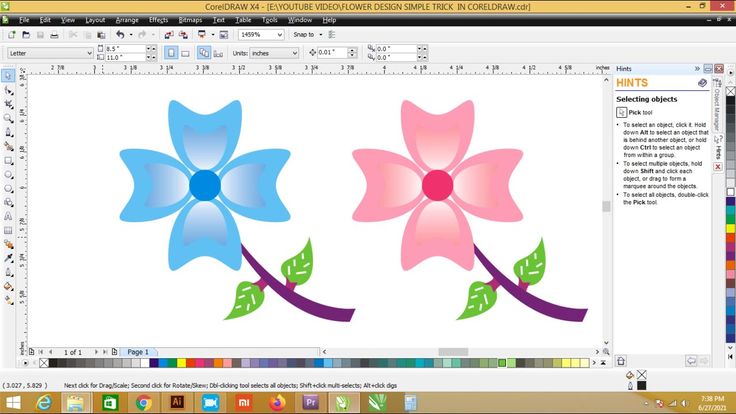Open the Bitmaps menu
Viewport: 736px width, 414px height.
pos(189,20)
